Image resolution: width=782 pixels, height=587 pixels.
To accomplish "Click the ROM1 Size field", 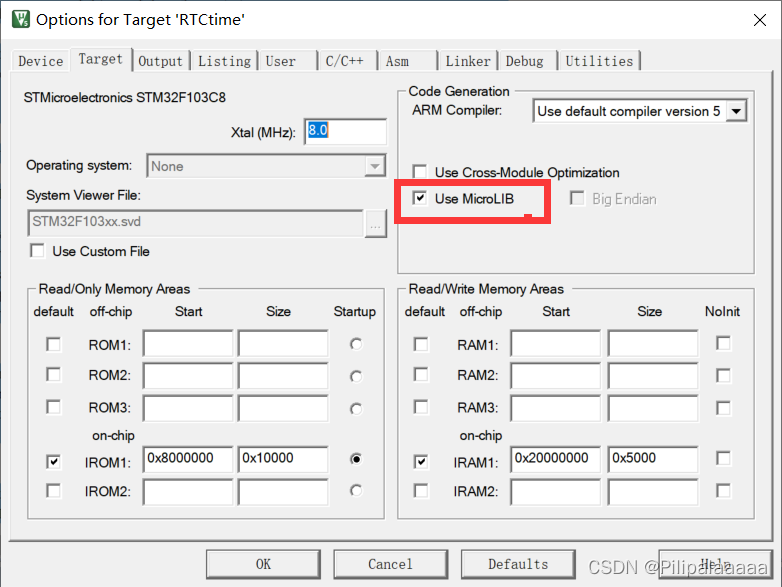I will click(283, 343).
